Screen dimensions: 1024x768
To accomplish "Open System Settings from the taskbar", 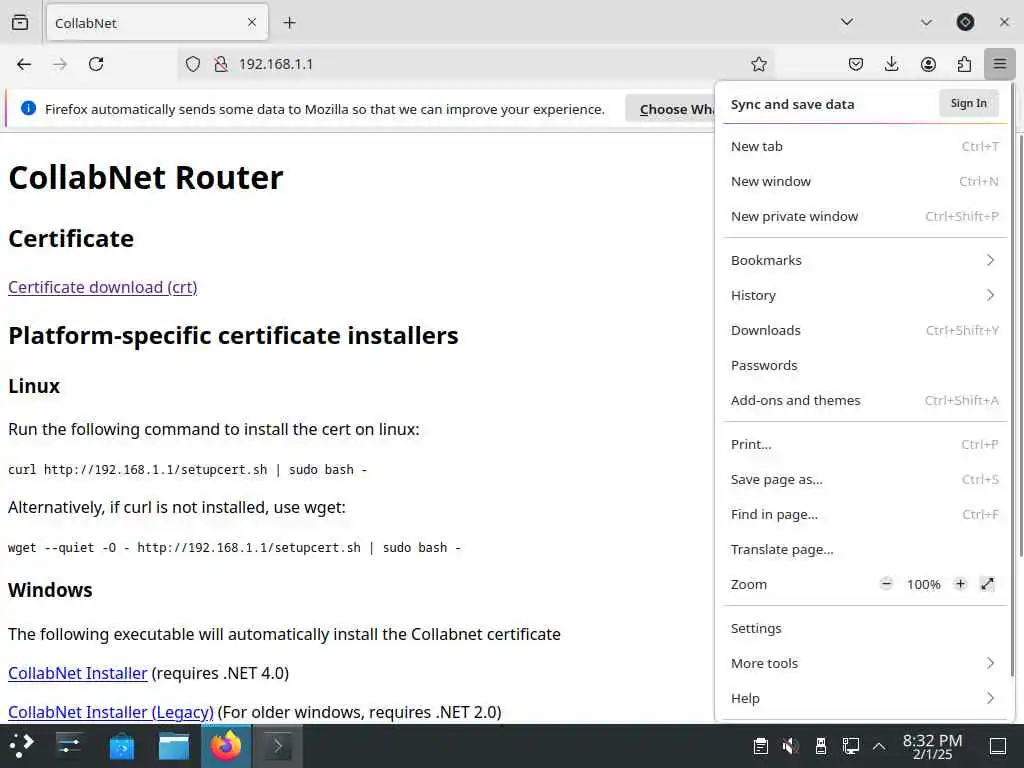I will tap(69, 746).
